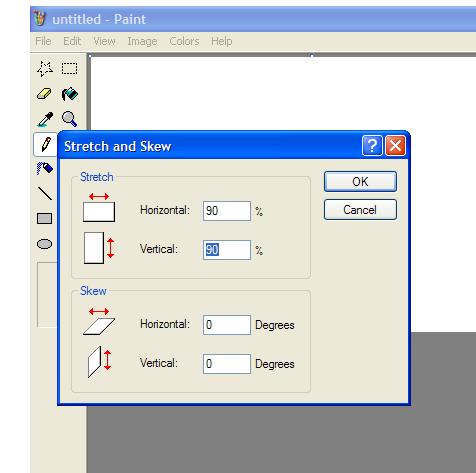Activate the Magnifier tool

click(x=69, y=119)
